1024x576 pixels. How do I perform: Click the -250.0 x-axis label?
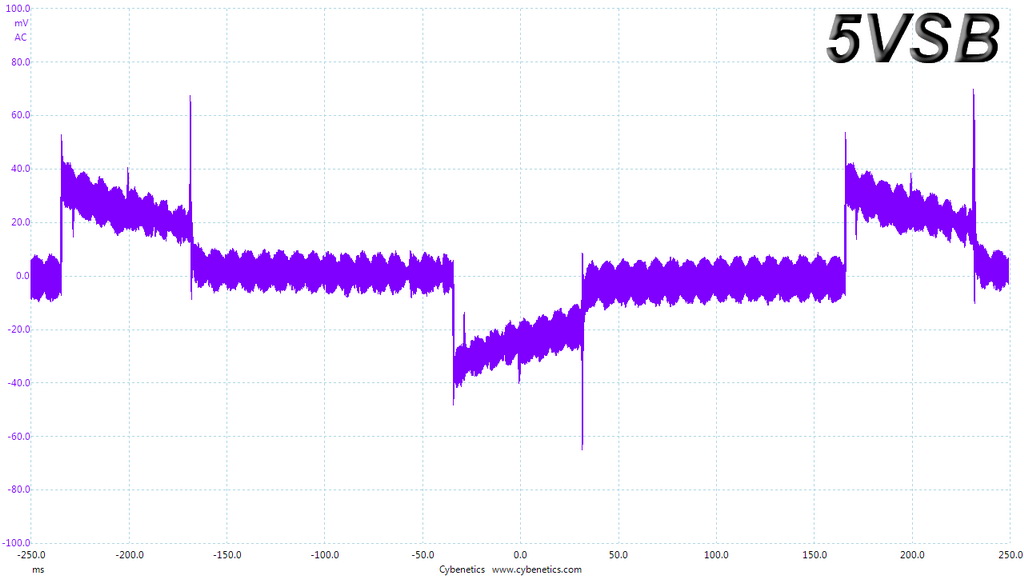click(31, 555)
